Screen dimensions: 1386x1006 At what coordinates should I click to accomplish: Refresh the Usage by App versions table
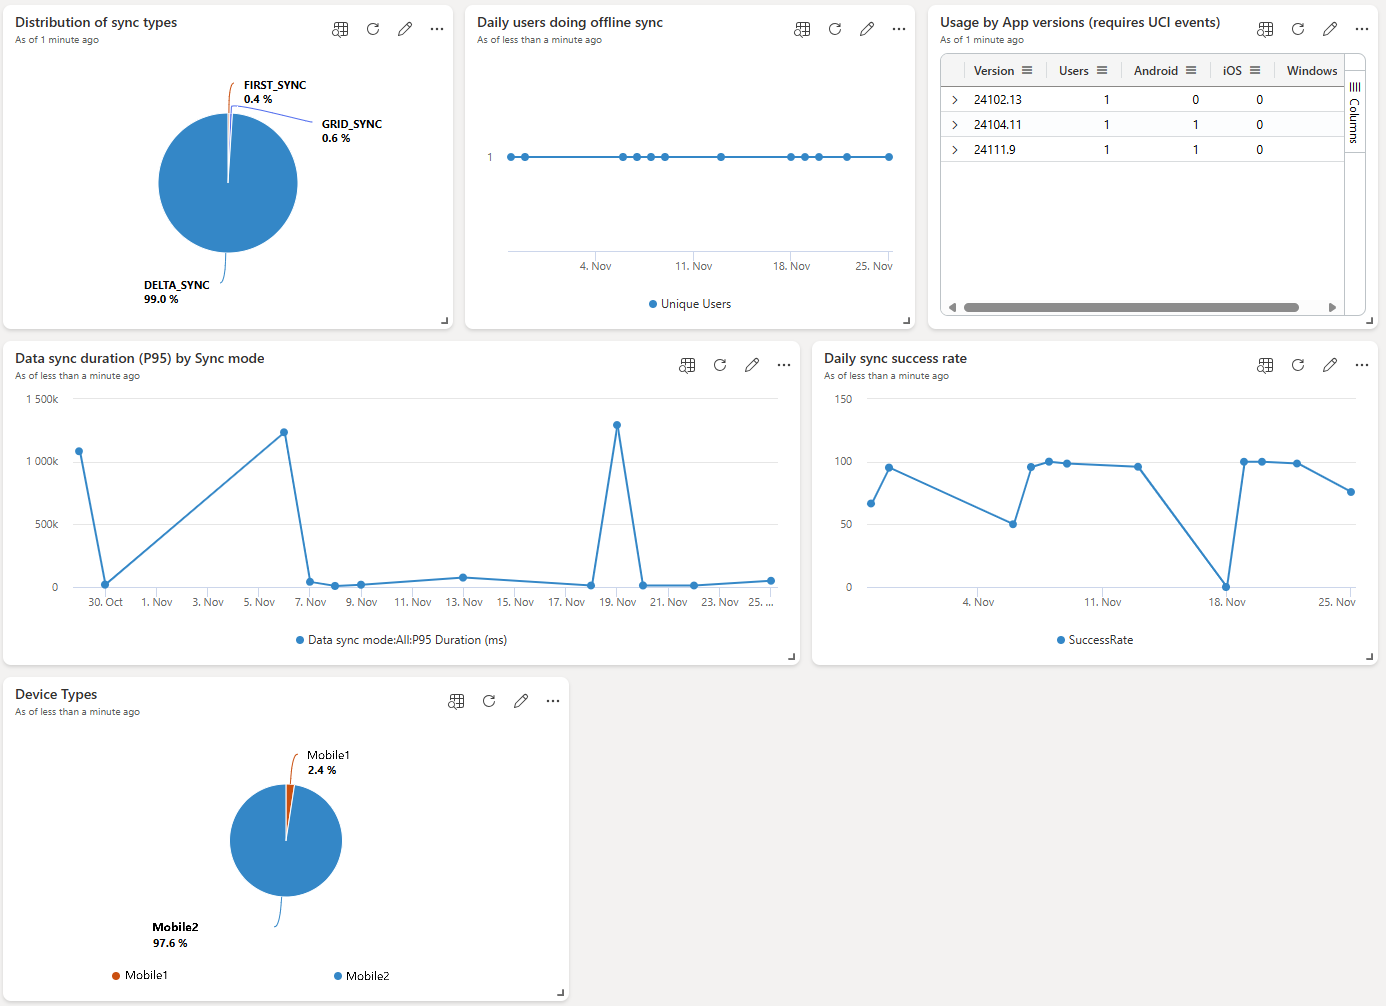[1297, 29]
